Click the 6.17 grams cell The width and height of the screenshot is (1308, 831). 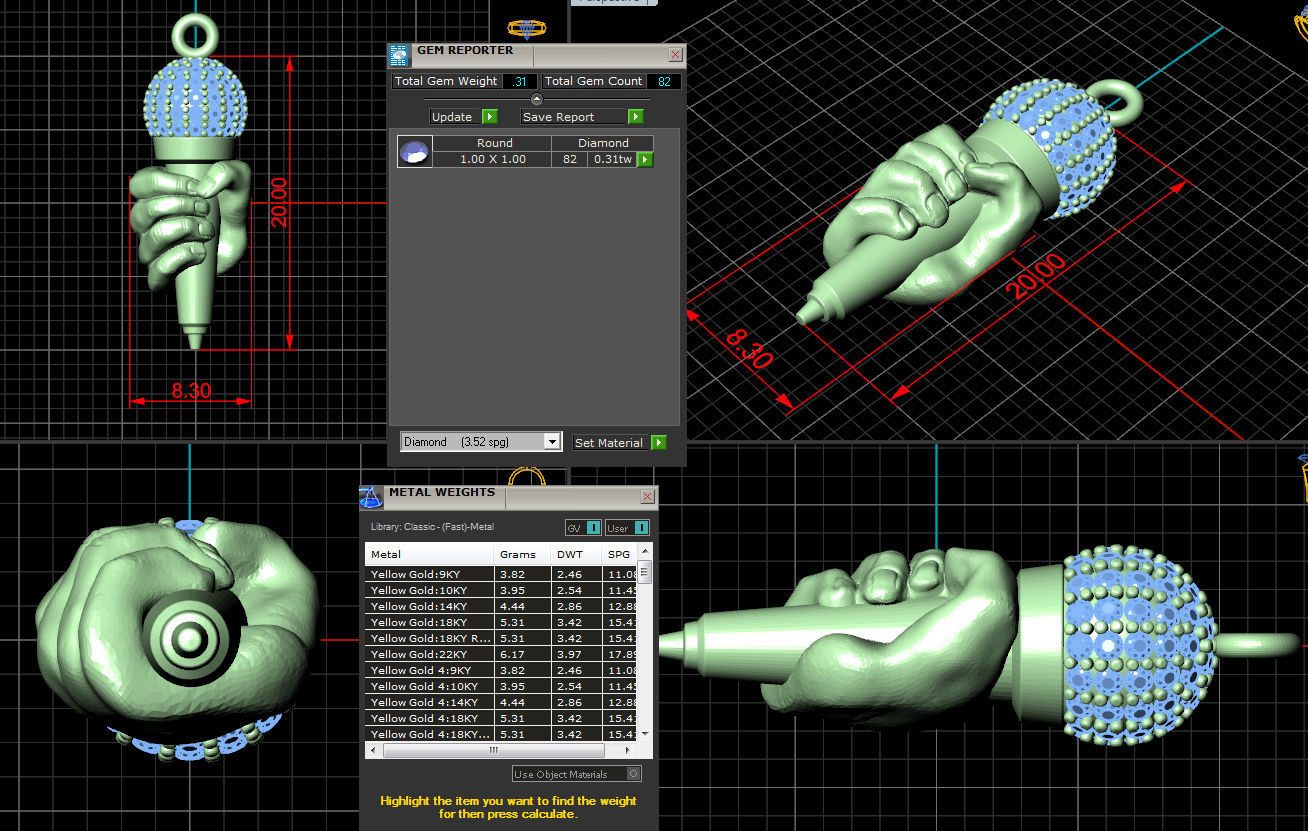[523, 654]
